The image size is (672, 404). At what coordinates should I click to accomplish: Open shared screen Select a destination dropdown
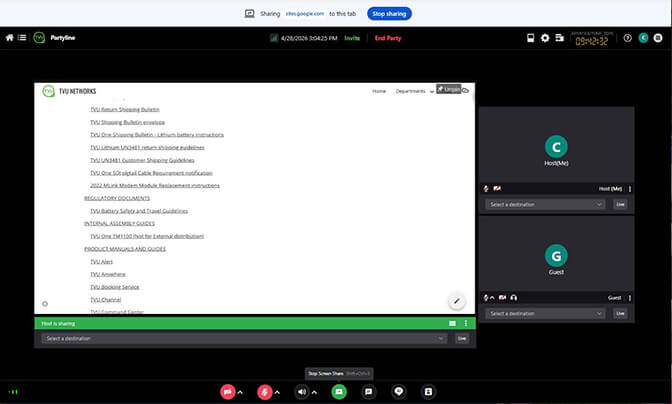coord(244,338)
